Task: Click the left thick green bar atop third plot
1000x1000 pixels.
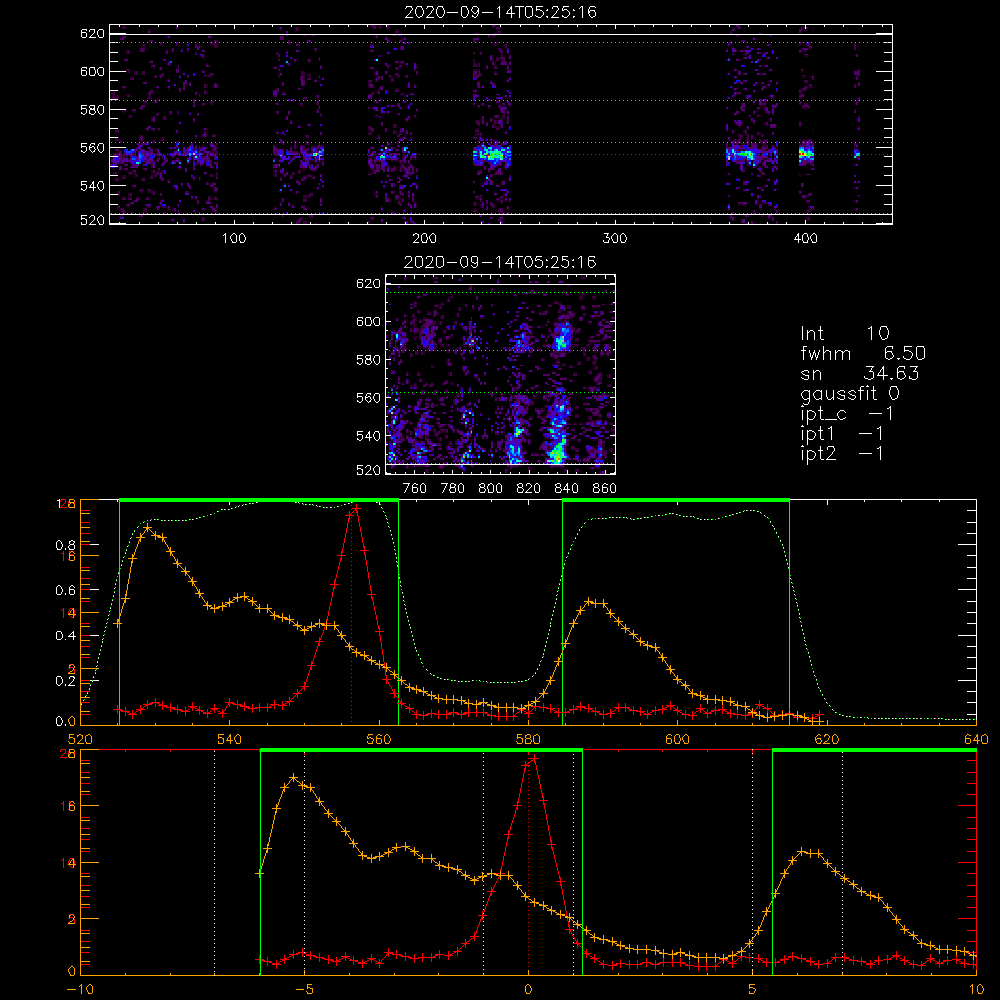Action: pos(259,500)
